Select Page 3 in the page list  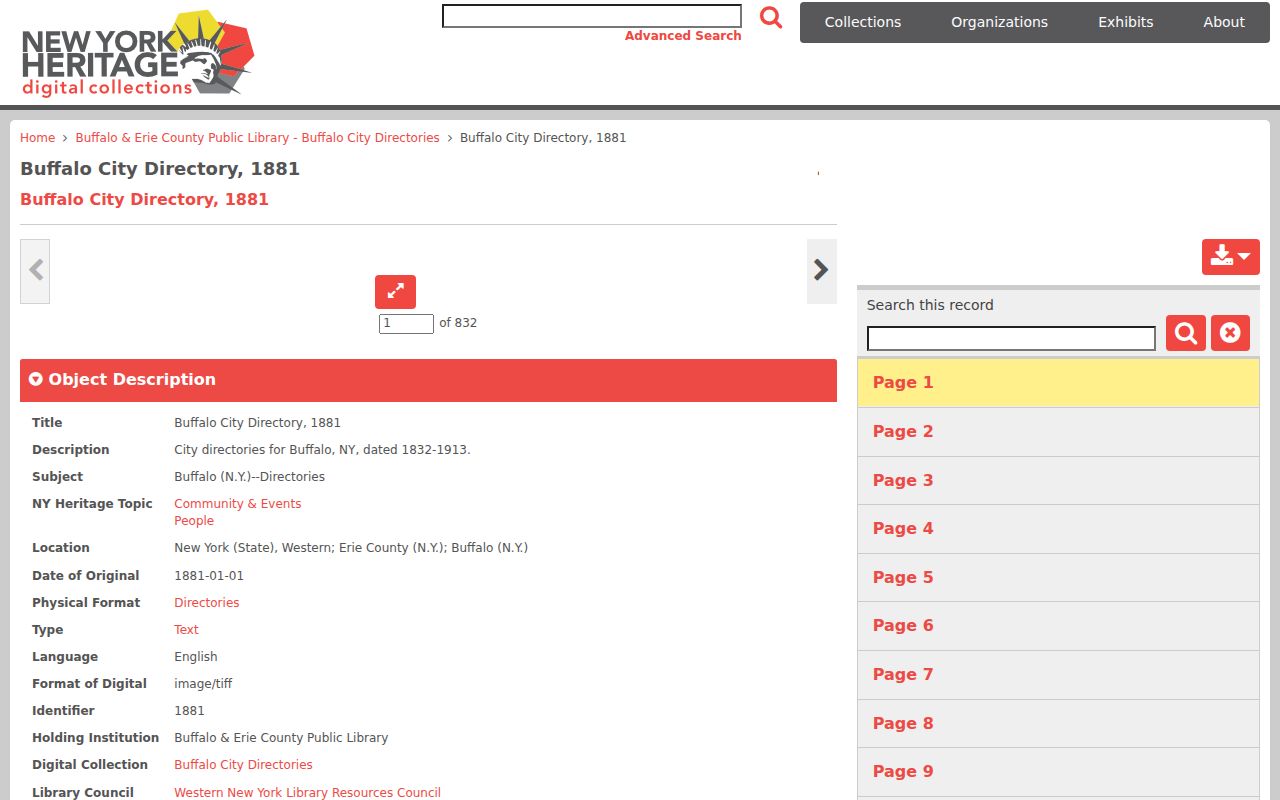pos(1058,481)
